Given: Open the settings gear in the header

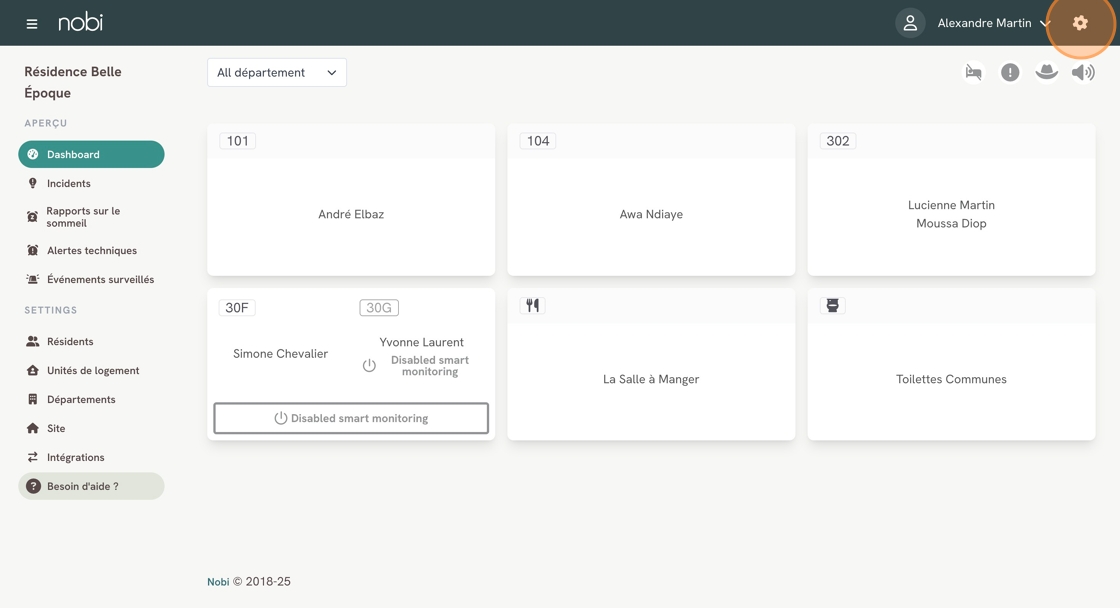Looking at the screenshot, I should tap(1080, 23).
